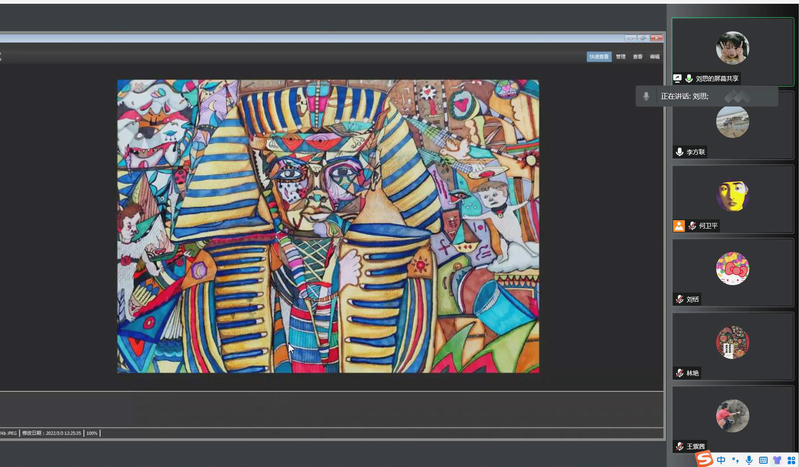
Task: Click the participant name 何卫平
Action: (708, 225)
